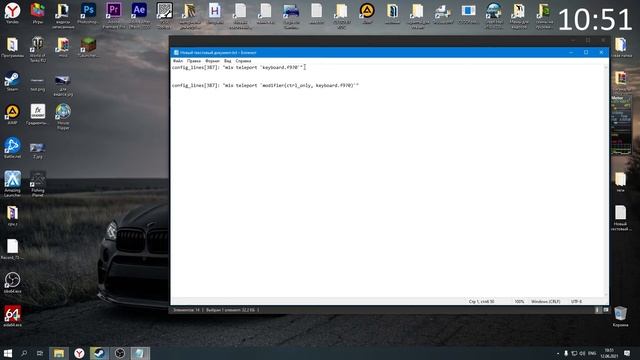The height and width of the screenshot is (360, 640).
Task: Click the config_lines line containing modifier(ctrl_only
Action: (x=265, y=85)
